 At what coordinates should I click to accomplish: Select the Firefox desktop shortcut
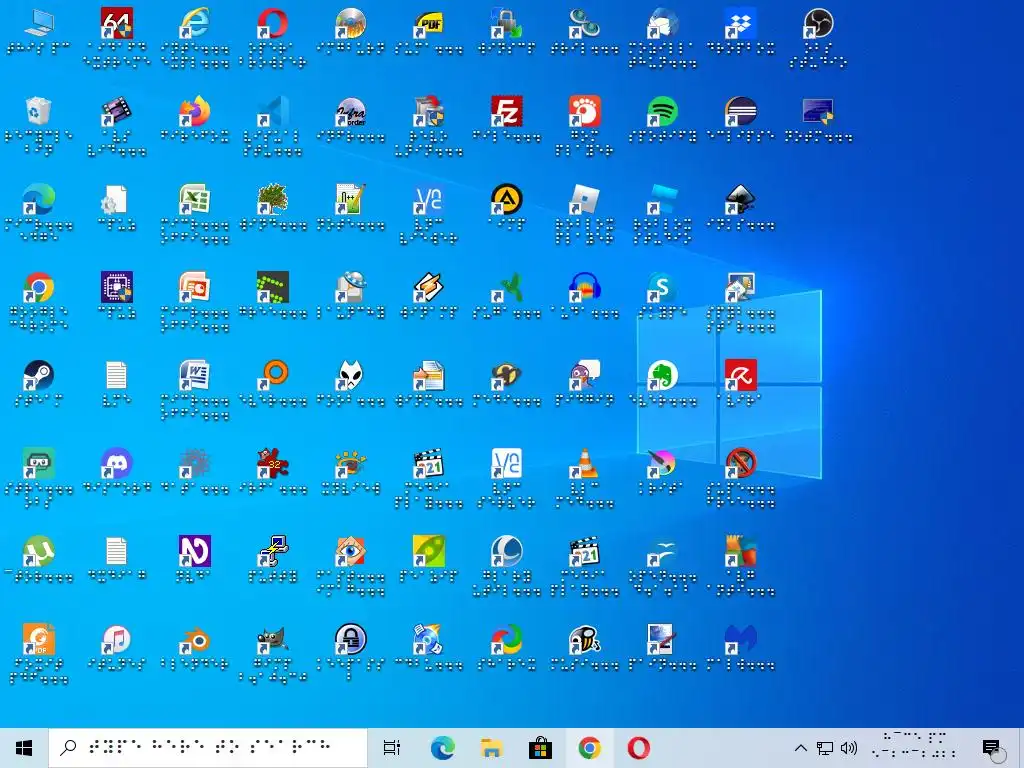click(195, 112)
